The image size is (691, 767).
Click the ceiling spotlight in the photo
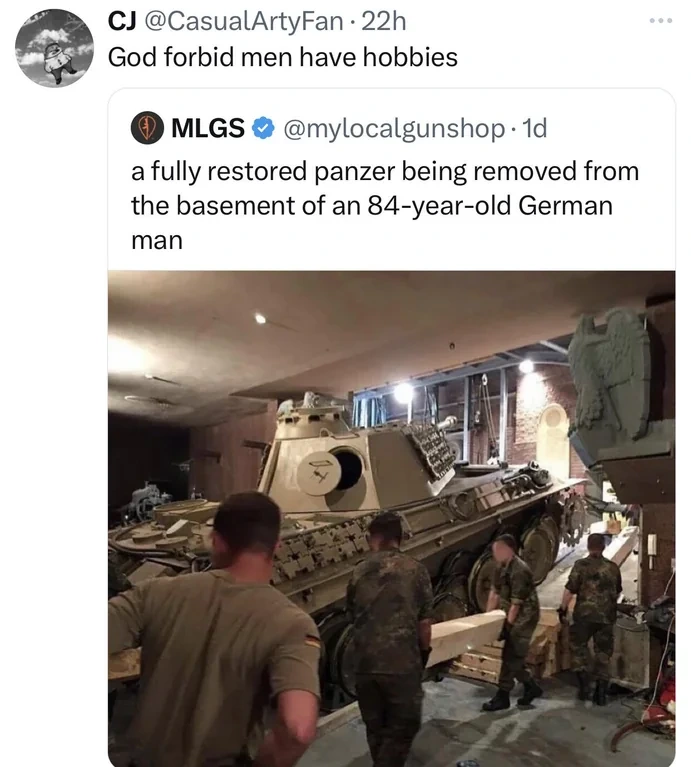[260, 319]
